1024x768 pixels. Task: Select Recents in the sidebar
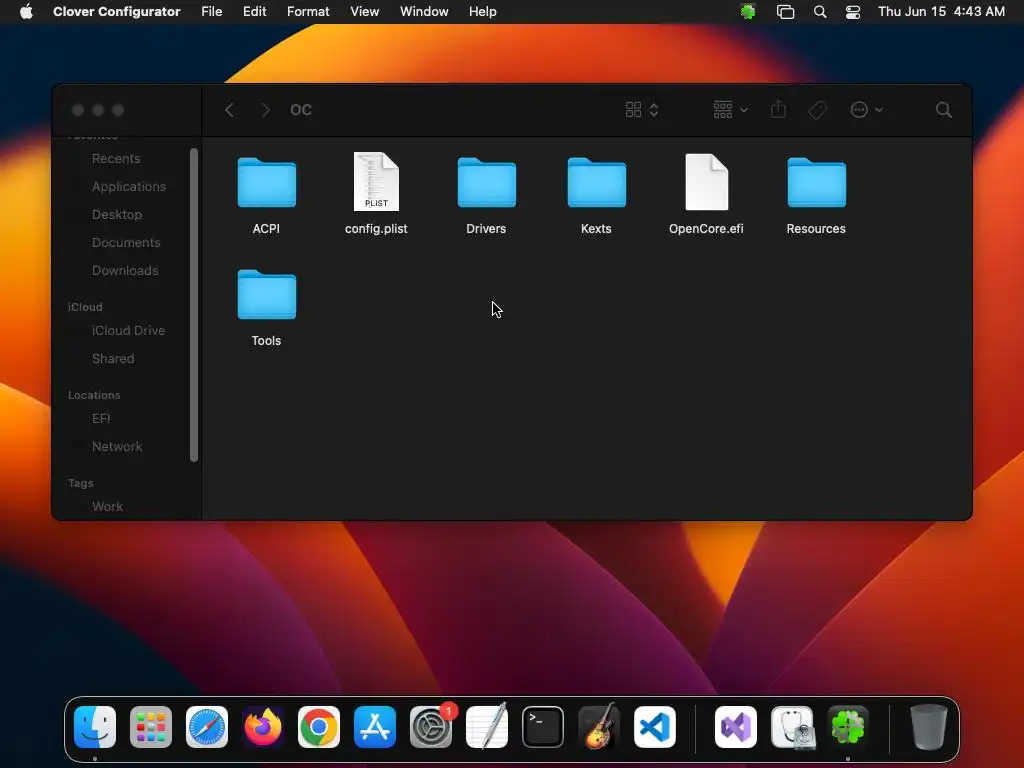(116, 159)
